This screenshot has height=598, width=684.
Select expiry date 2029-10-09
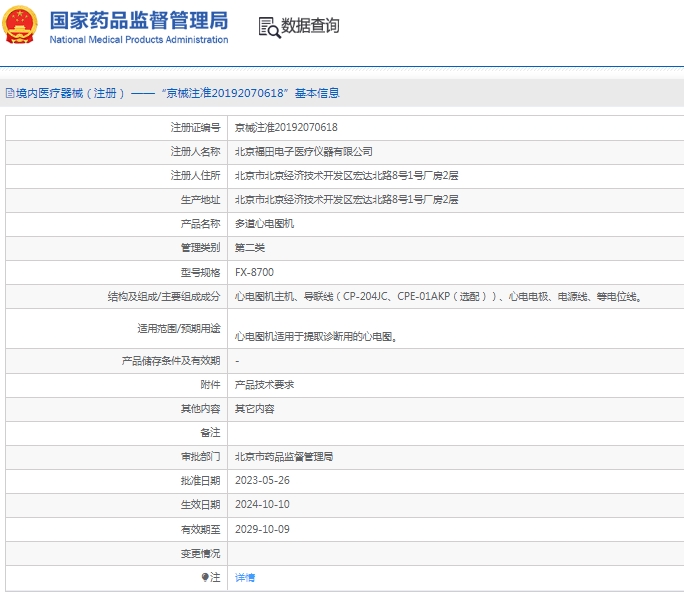coord(262,529)
